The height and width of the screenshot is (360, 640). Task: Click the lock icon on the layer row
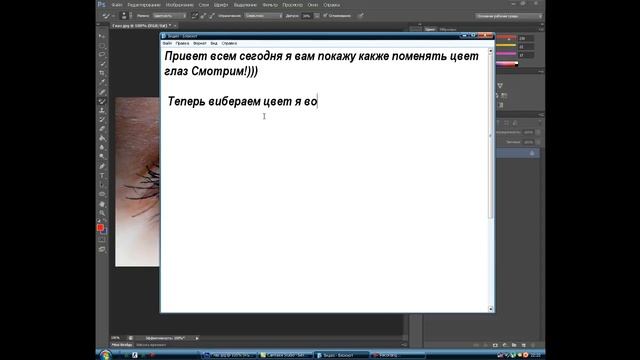click(532, 153)
